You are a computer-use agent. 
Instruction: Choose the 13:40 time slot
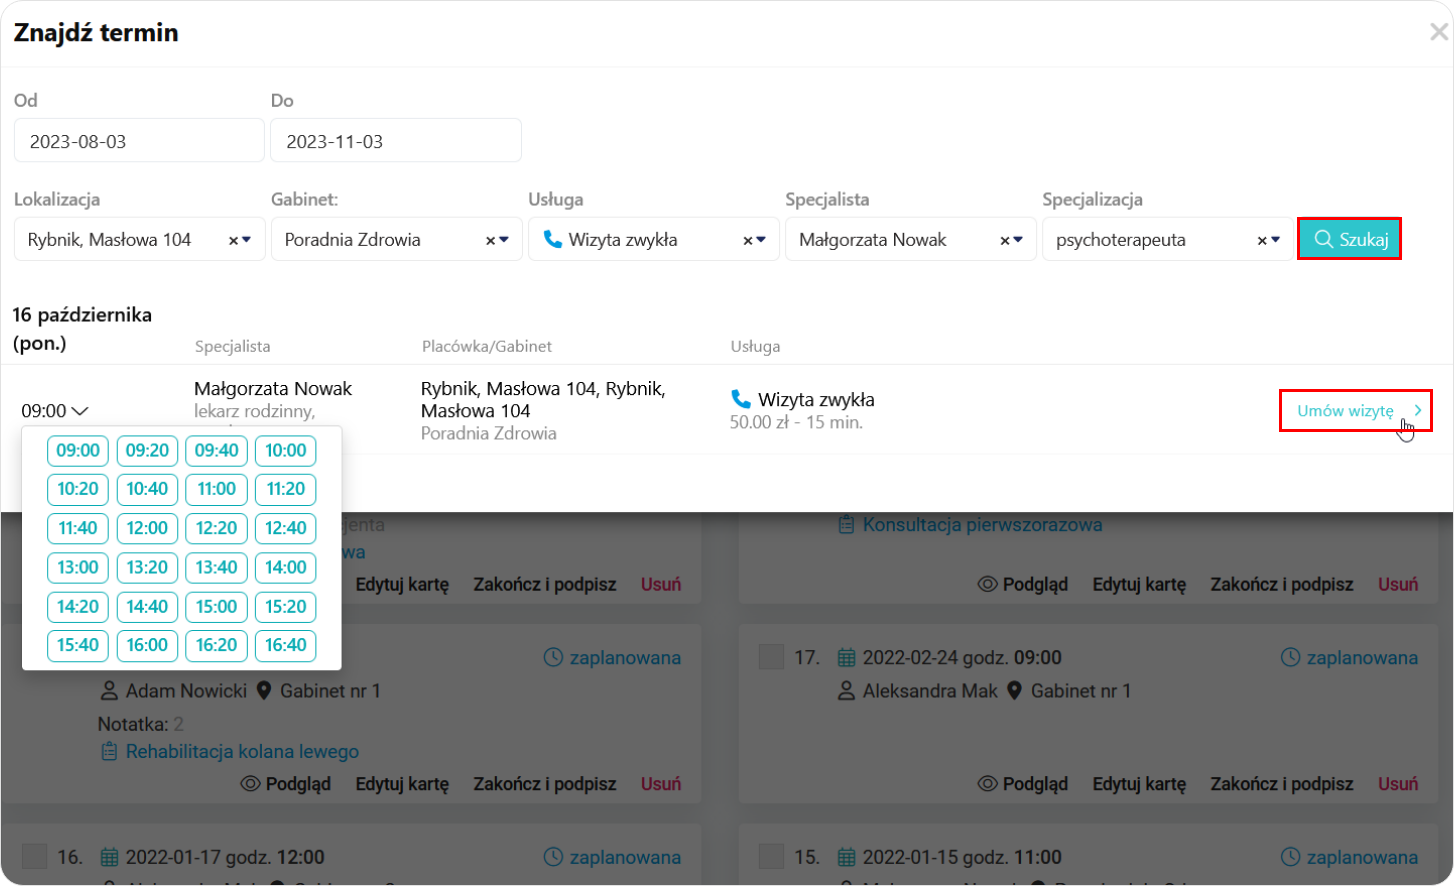coord(216,567)
